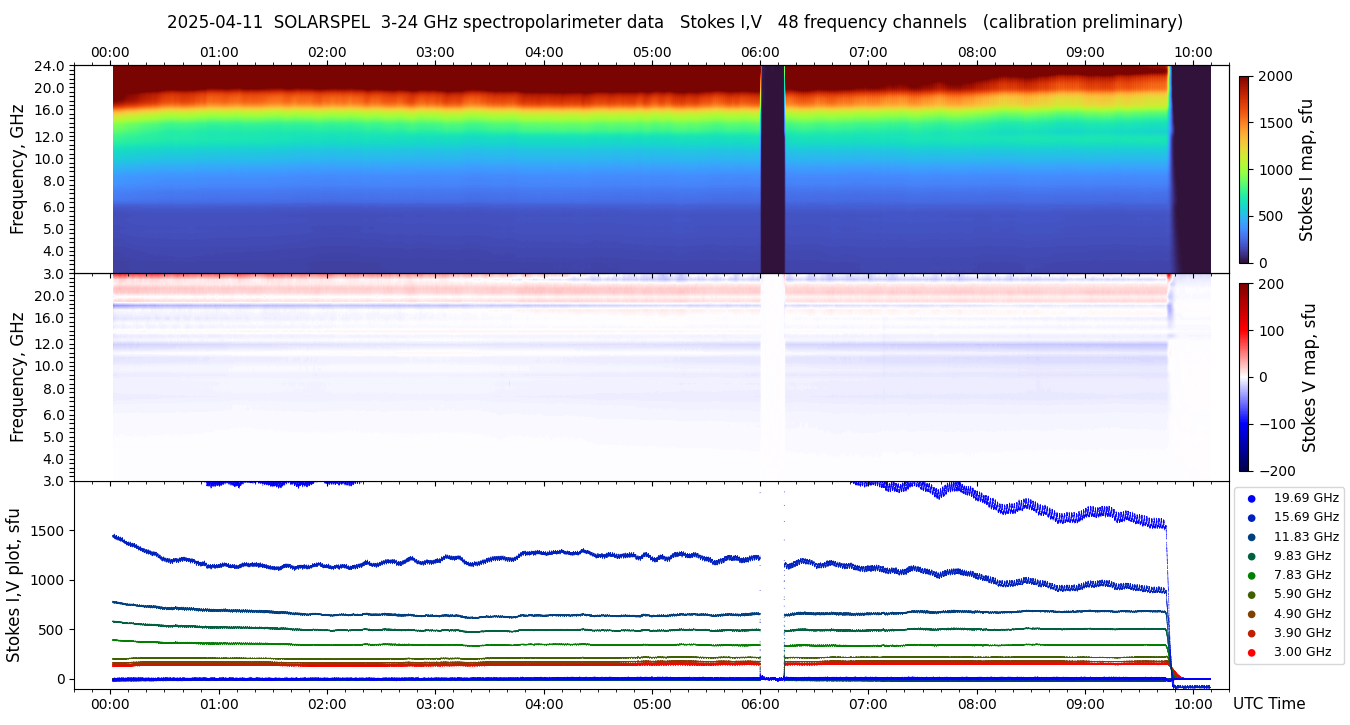Click the 9.83 GHz legend marker
The width and height of the screenshot is (1350, 725).
[1251, 556]
